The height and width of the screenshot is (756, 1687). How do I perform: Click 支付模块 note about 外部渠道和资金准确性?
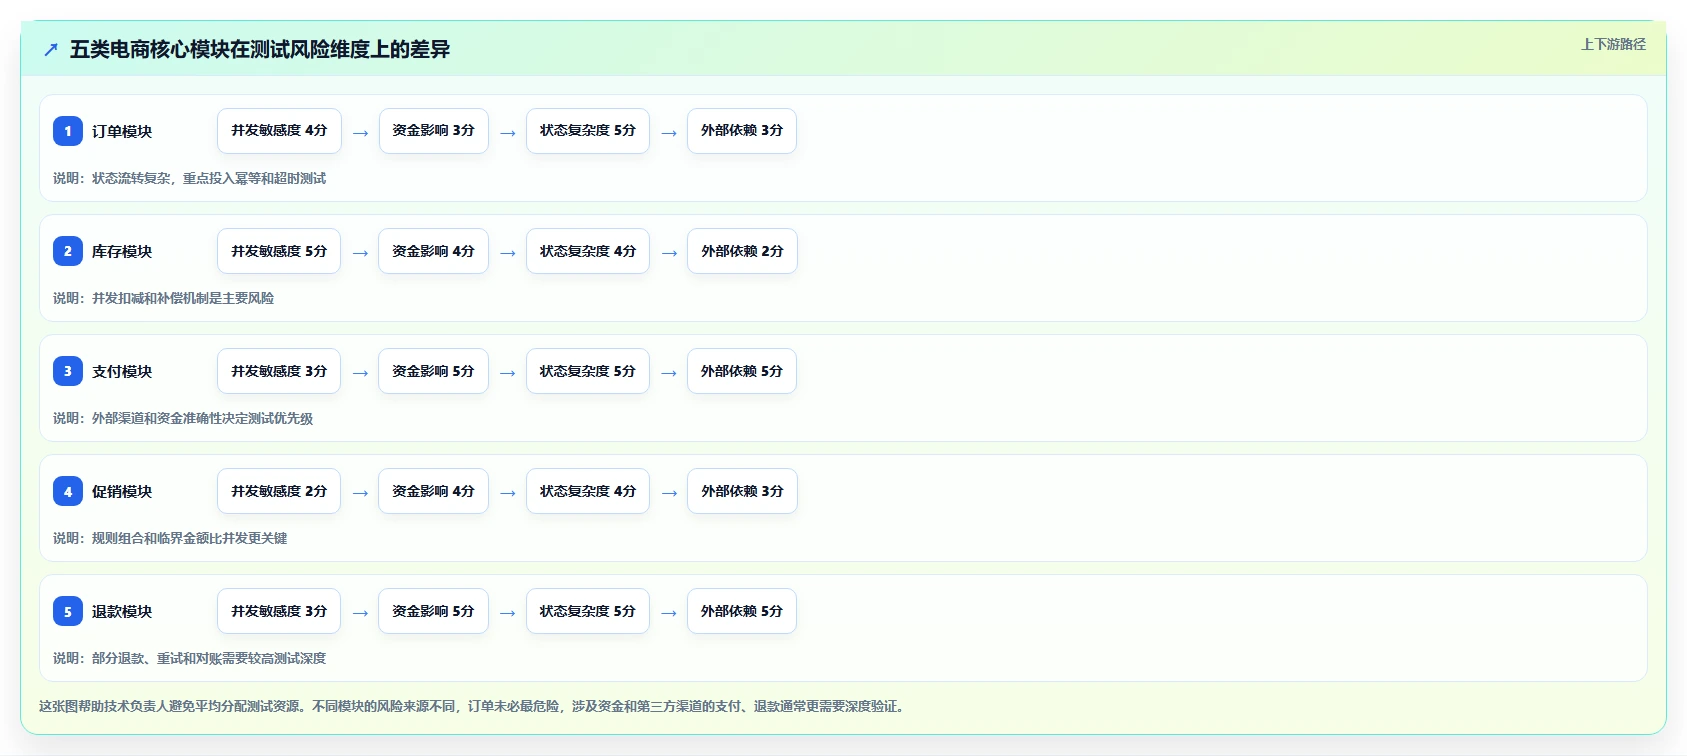pyautogui.click(x=183, y=418)
